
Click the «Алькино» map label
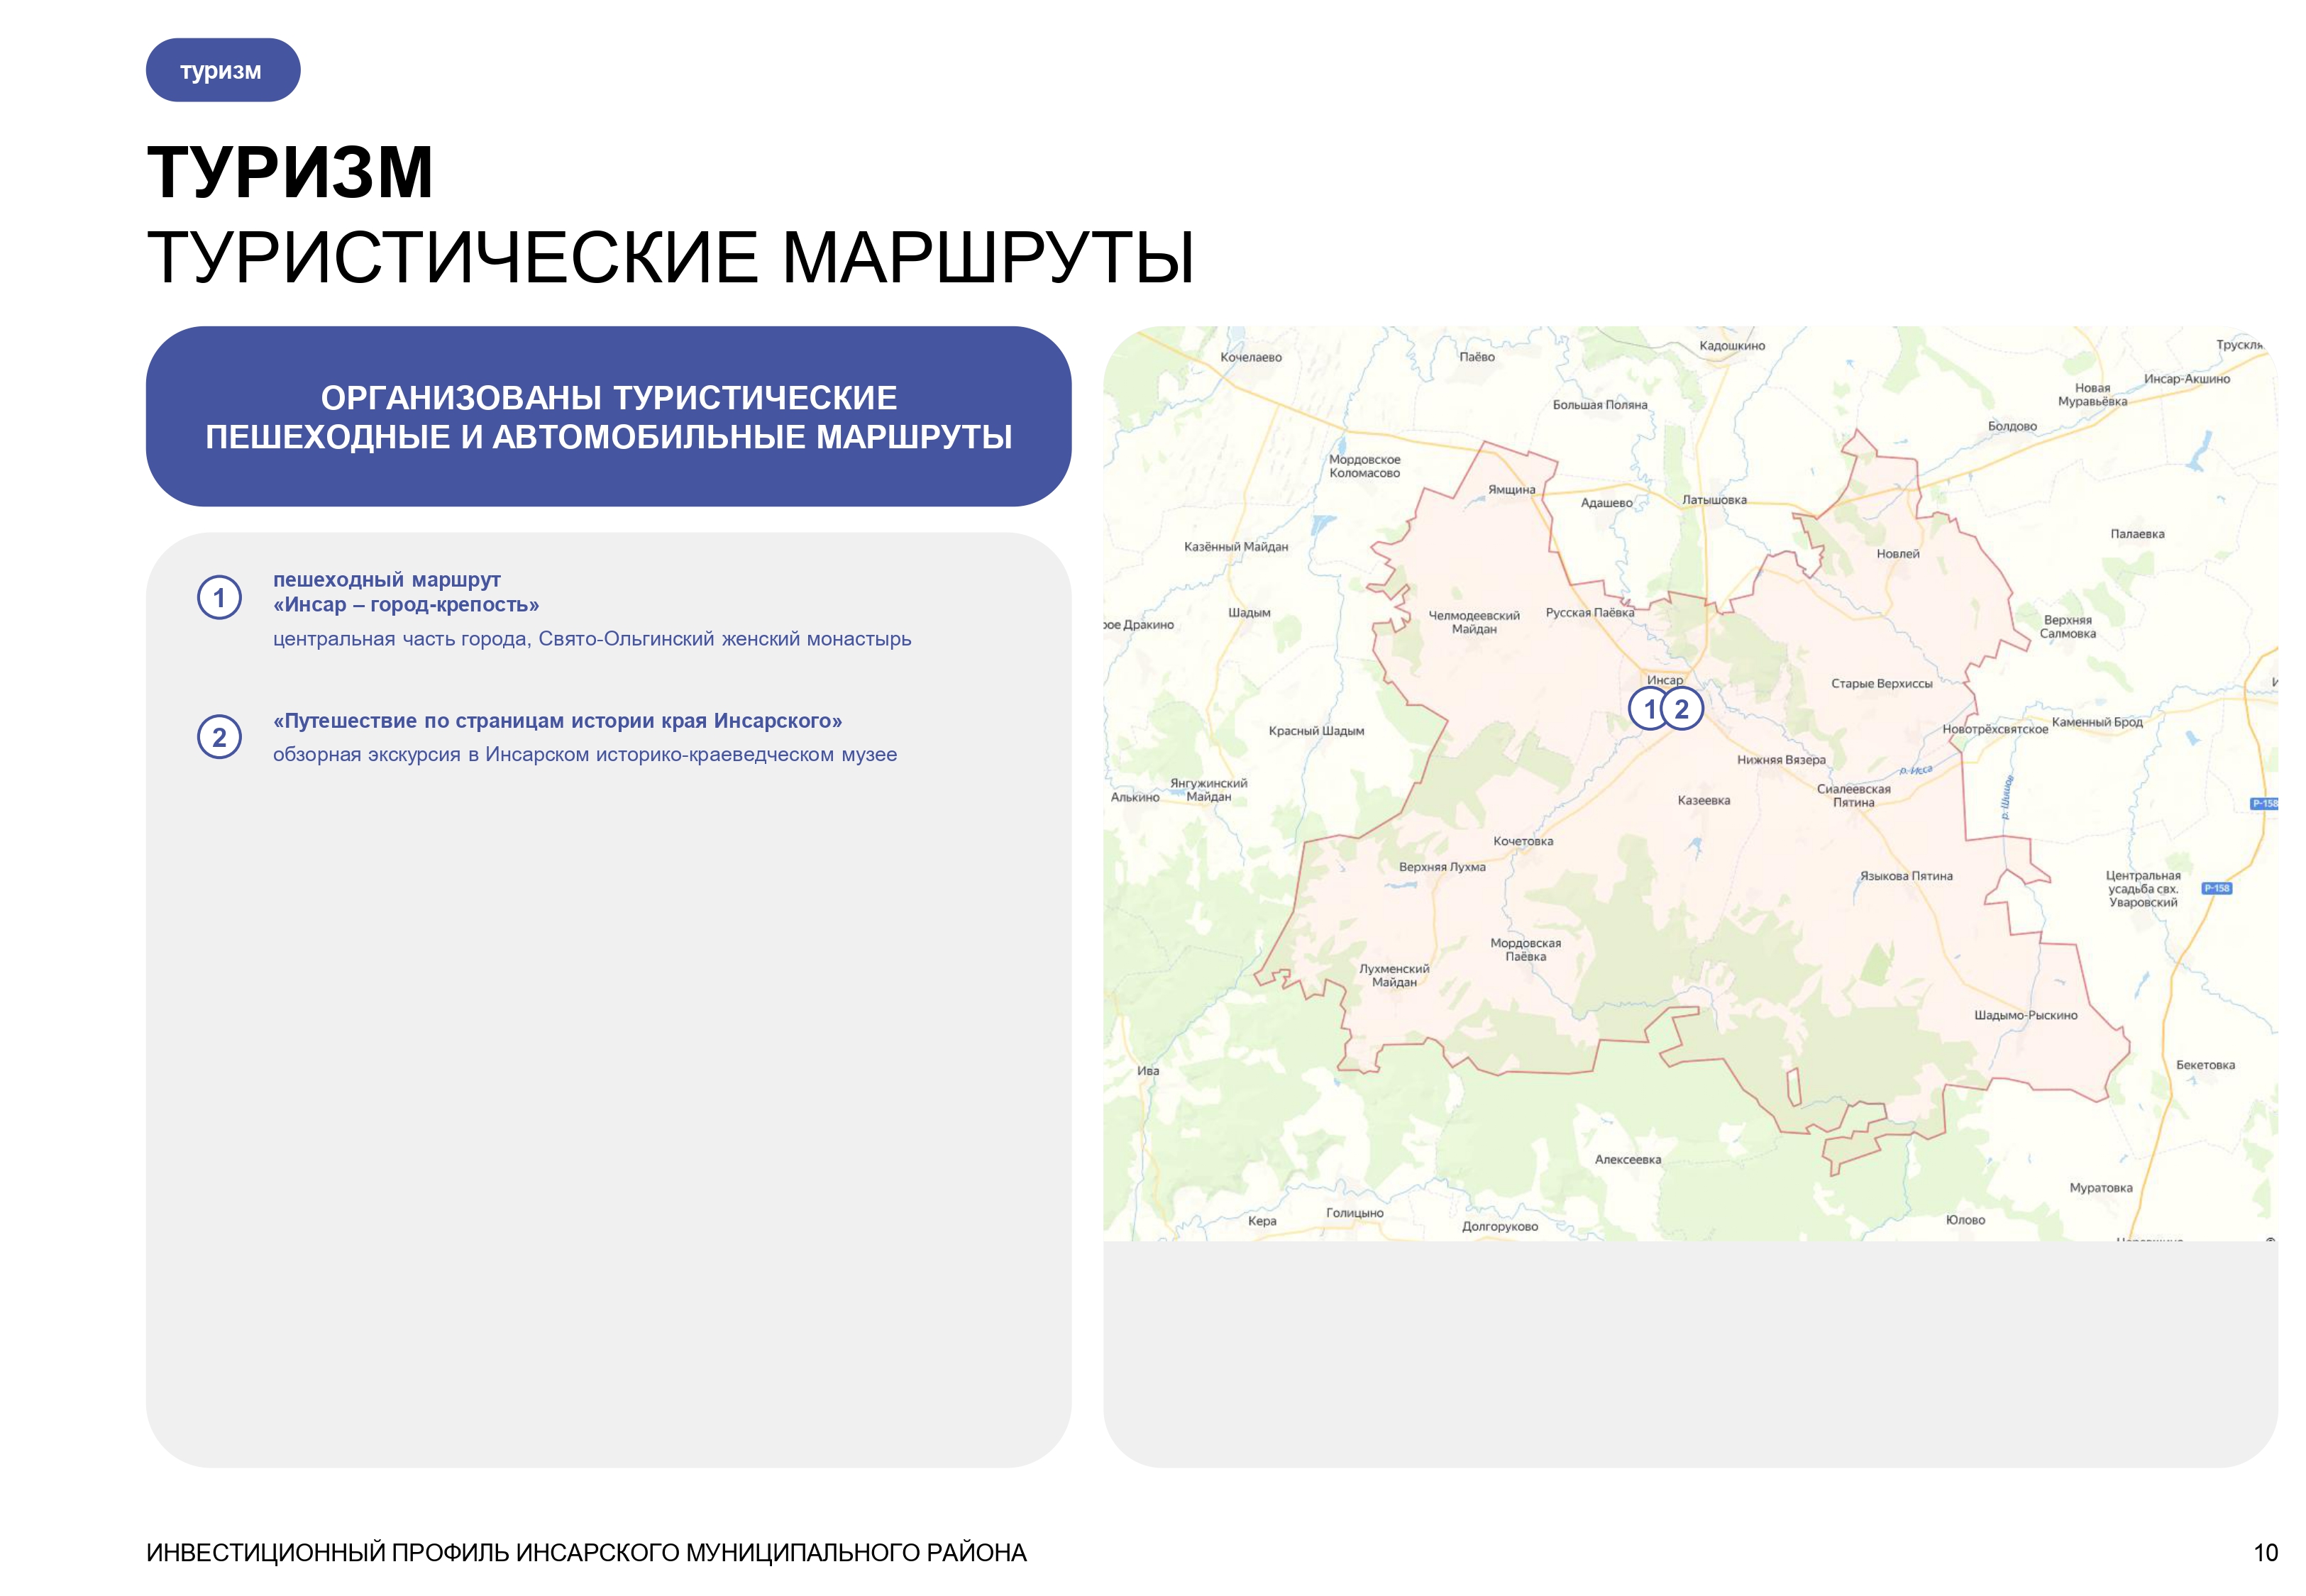pos(1135,797)
